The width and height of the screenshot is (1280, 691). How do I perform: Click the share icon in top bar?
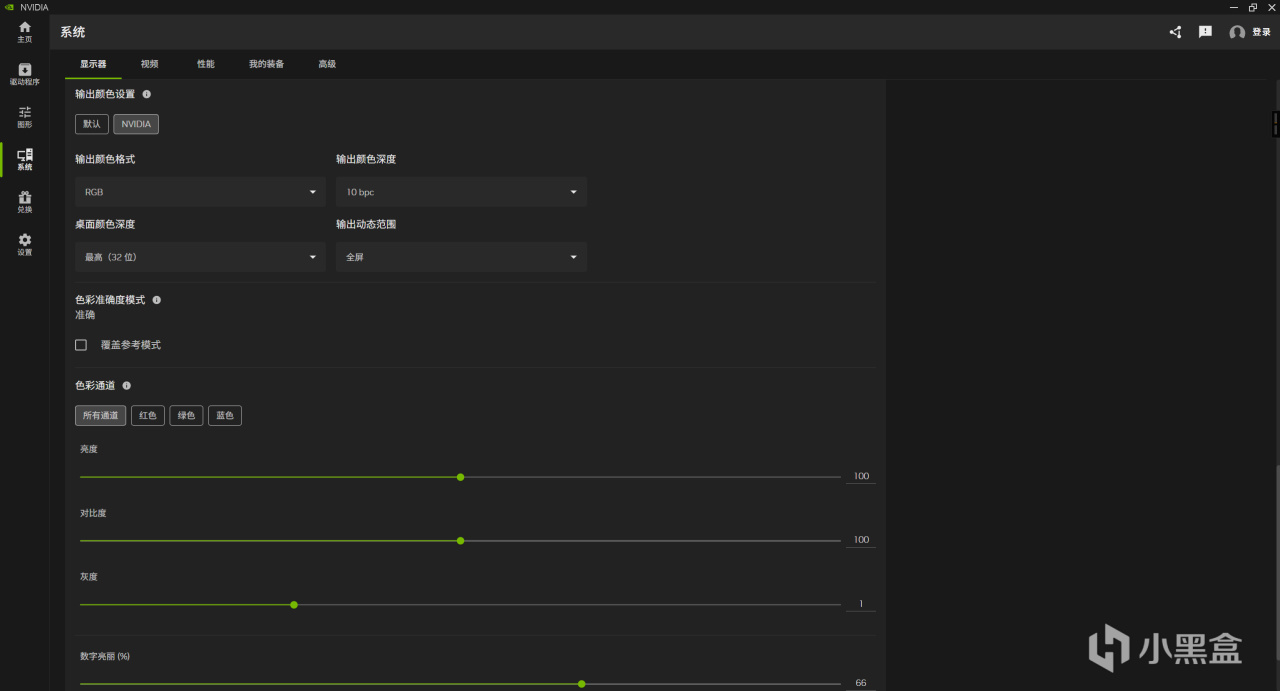point(1175,32)
